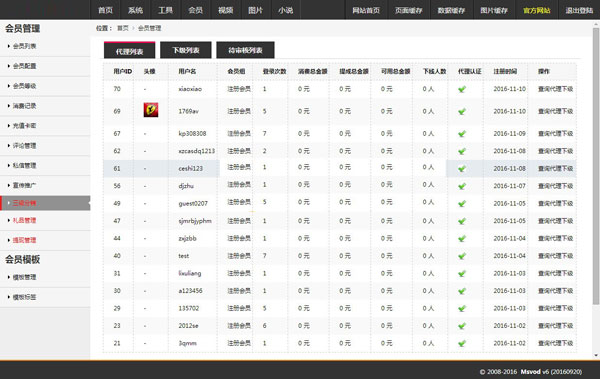Image resolution: width=600 pixels, height=379 pixels.
Task: Open the 会员 top menu
Action: (x=195, y=10)
